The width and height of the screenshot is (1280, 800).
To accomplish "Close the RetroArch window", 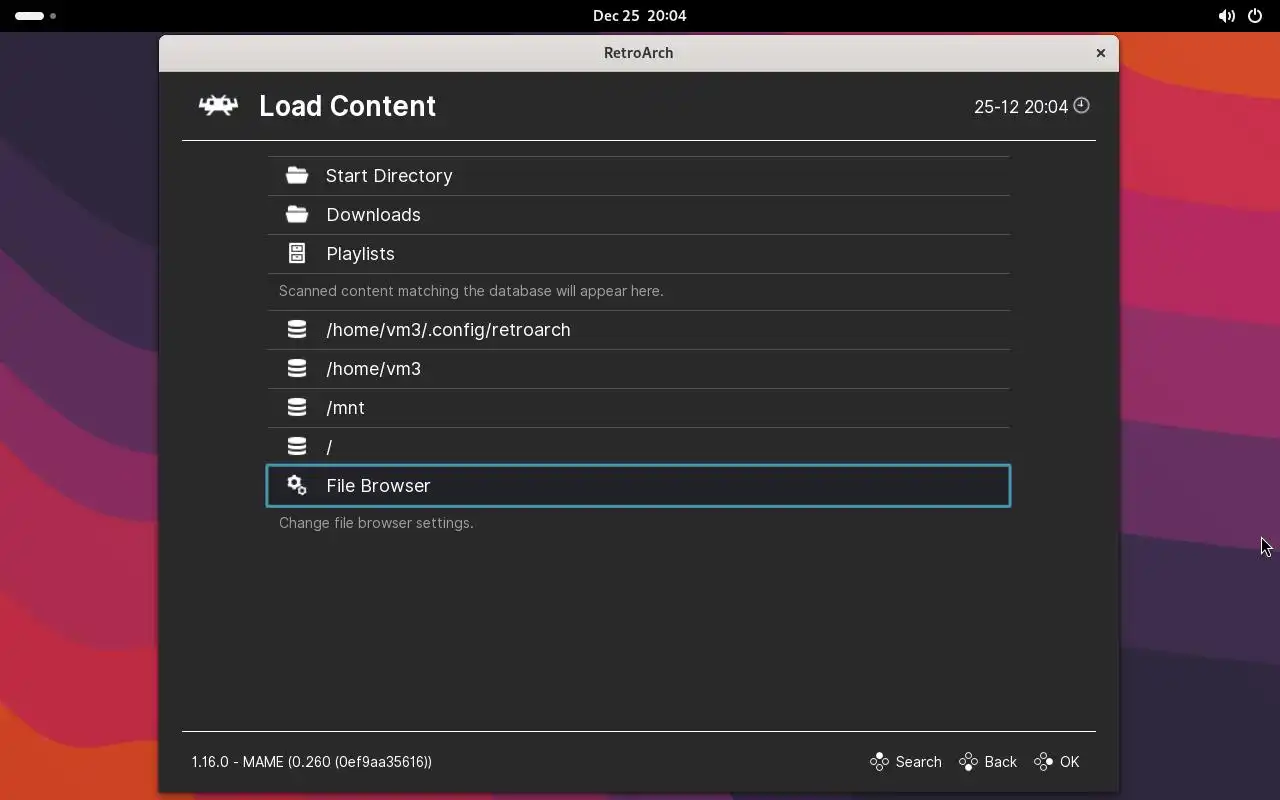I will click(x=1100, y=53).
